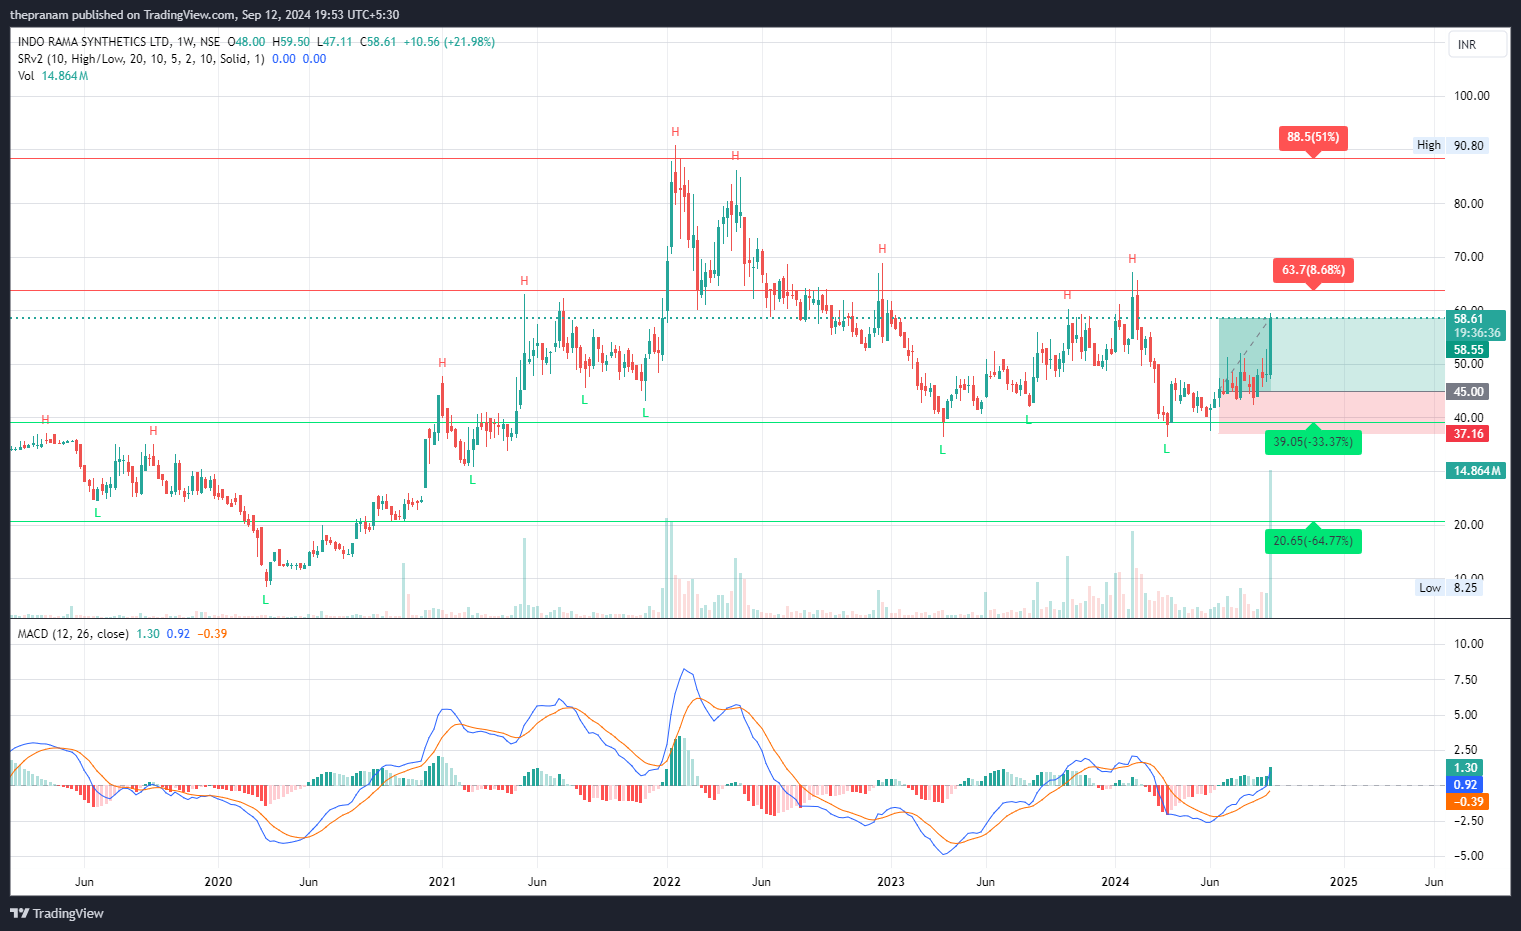Click the red stop-loss zone of the position
This screenshot has width=1521, height=931.
click(1331, 412)
